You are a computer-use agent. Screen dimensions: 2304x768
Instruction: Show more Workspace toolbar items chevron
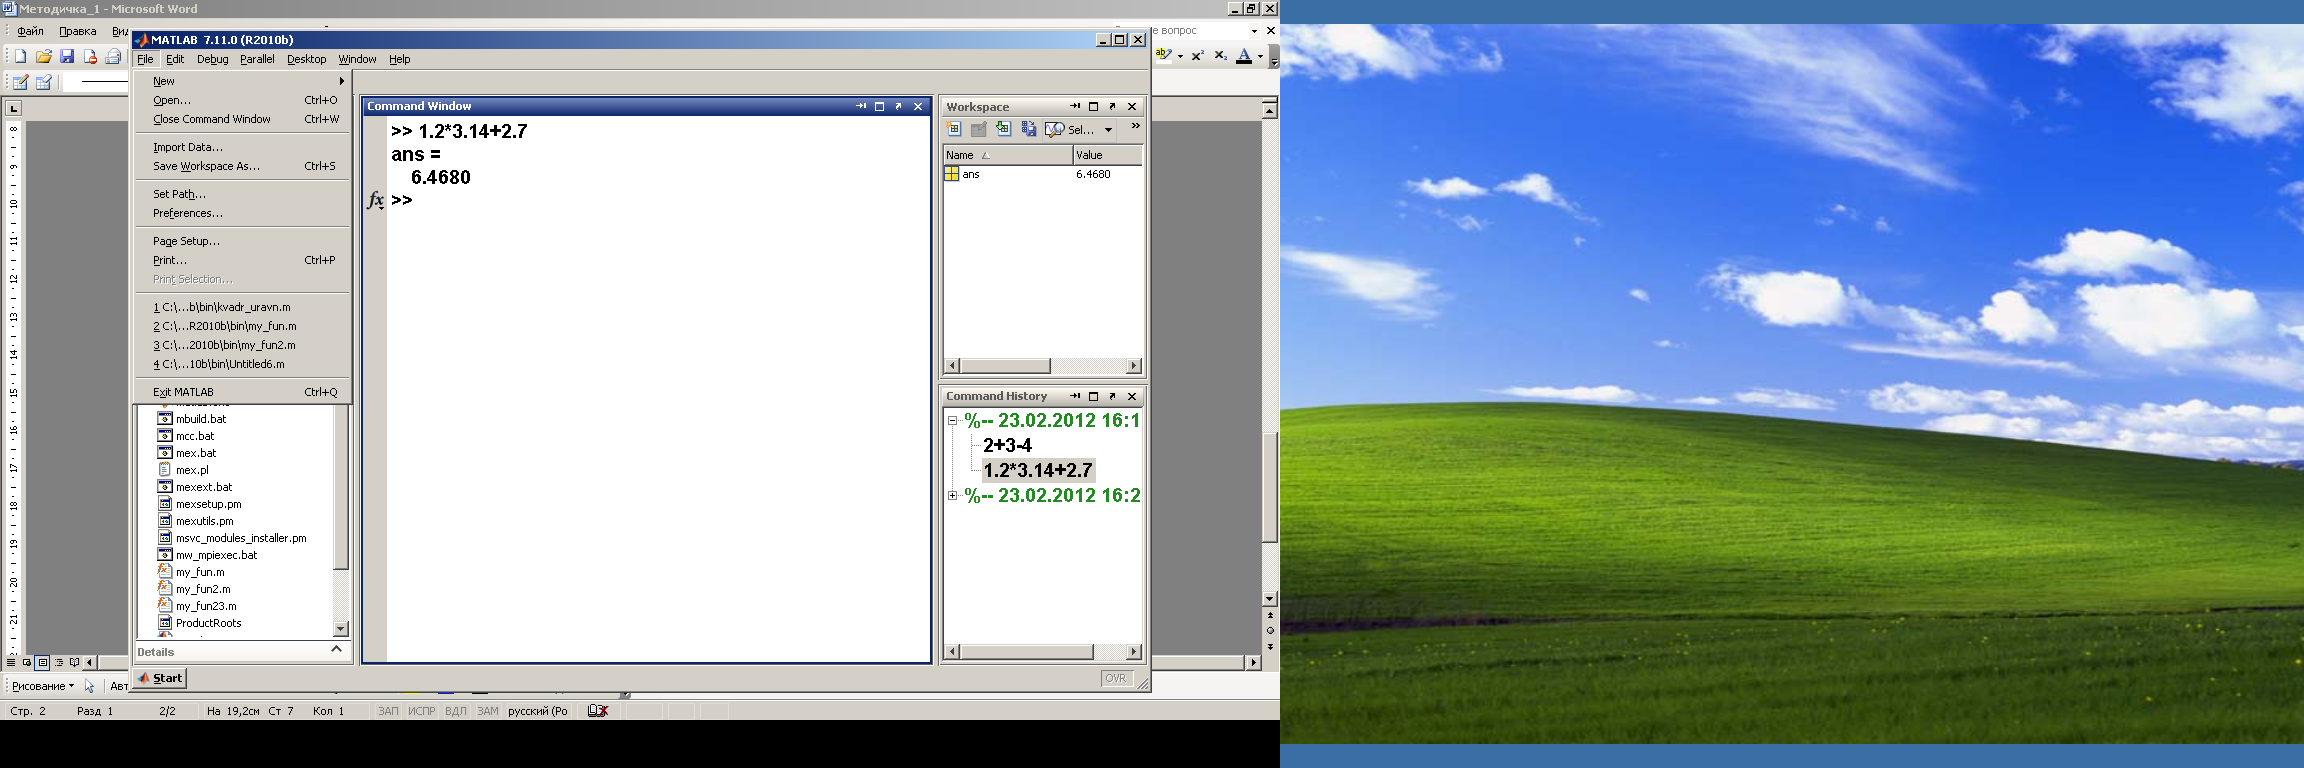[1135, 126]
